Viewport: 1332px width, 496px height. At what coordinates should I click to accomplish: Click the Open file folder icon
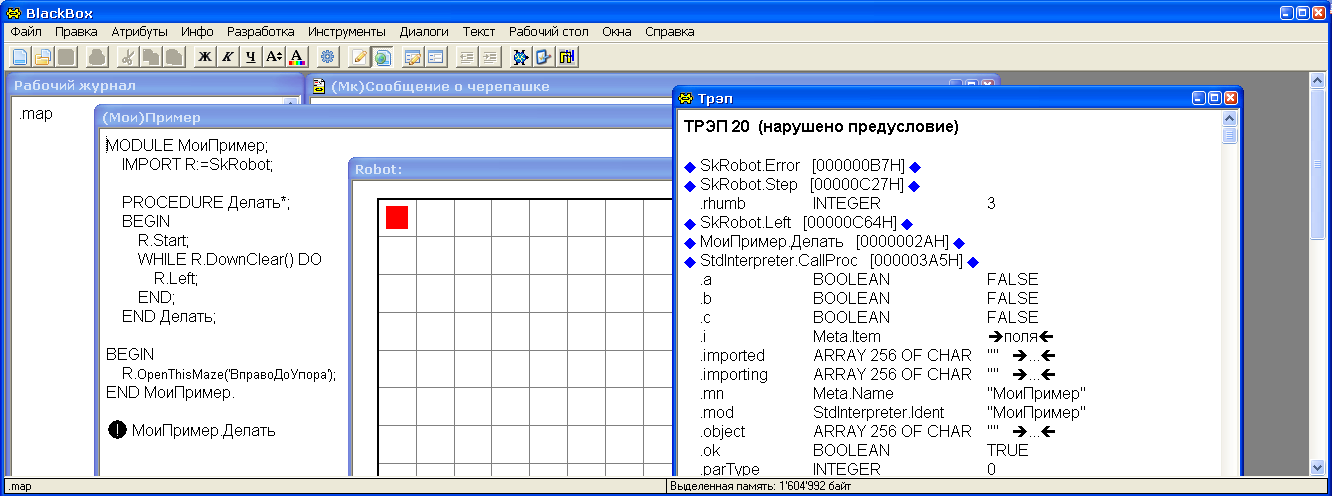[x=43, y=57]
